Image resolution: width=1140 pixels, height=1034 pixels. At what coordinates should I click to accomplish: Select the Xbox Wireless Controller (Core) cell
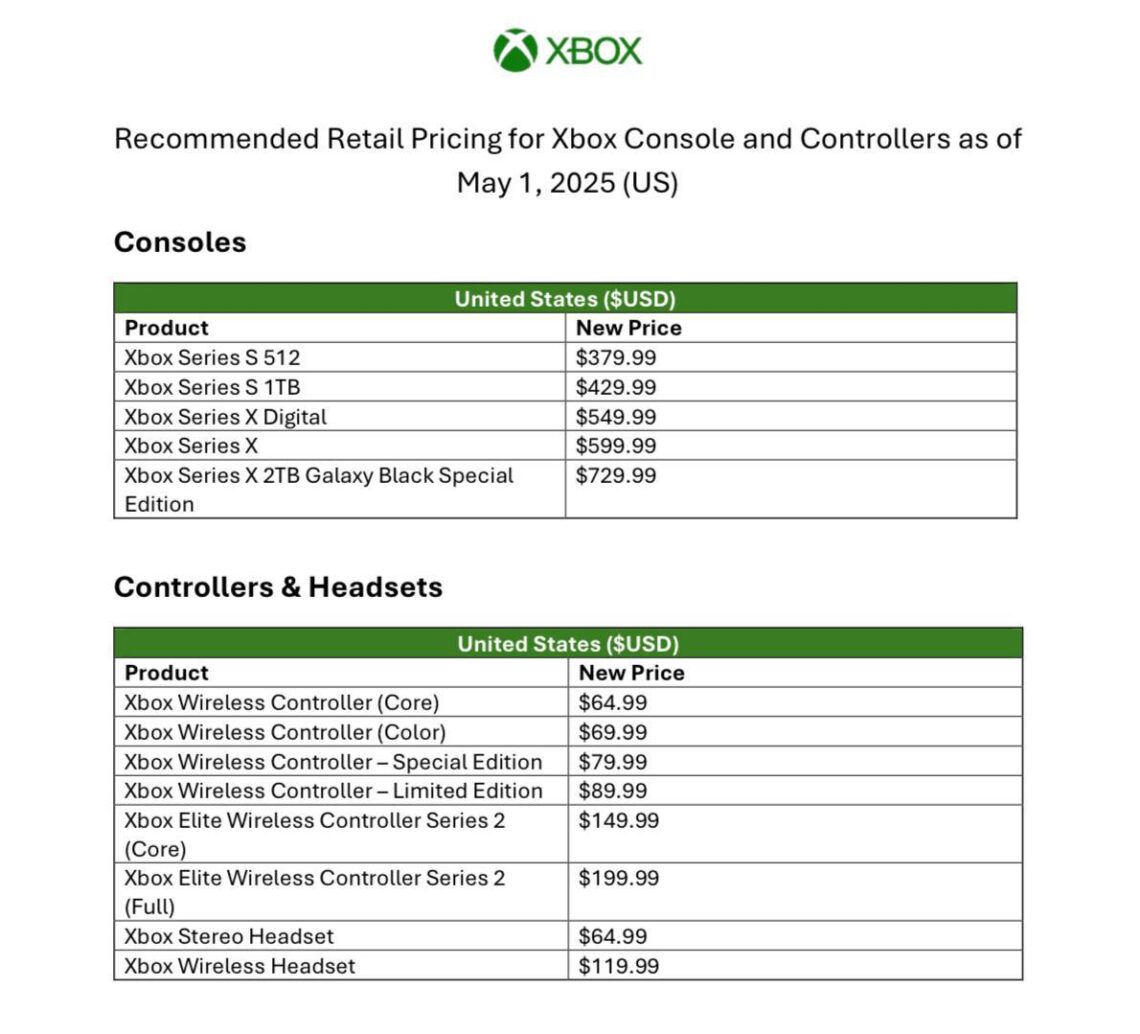click(282, 702)
